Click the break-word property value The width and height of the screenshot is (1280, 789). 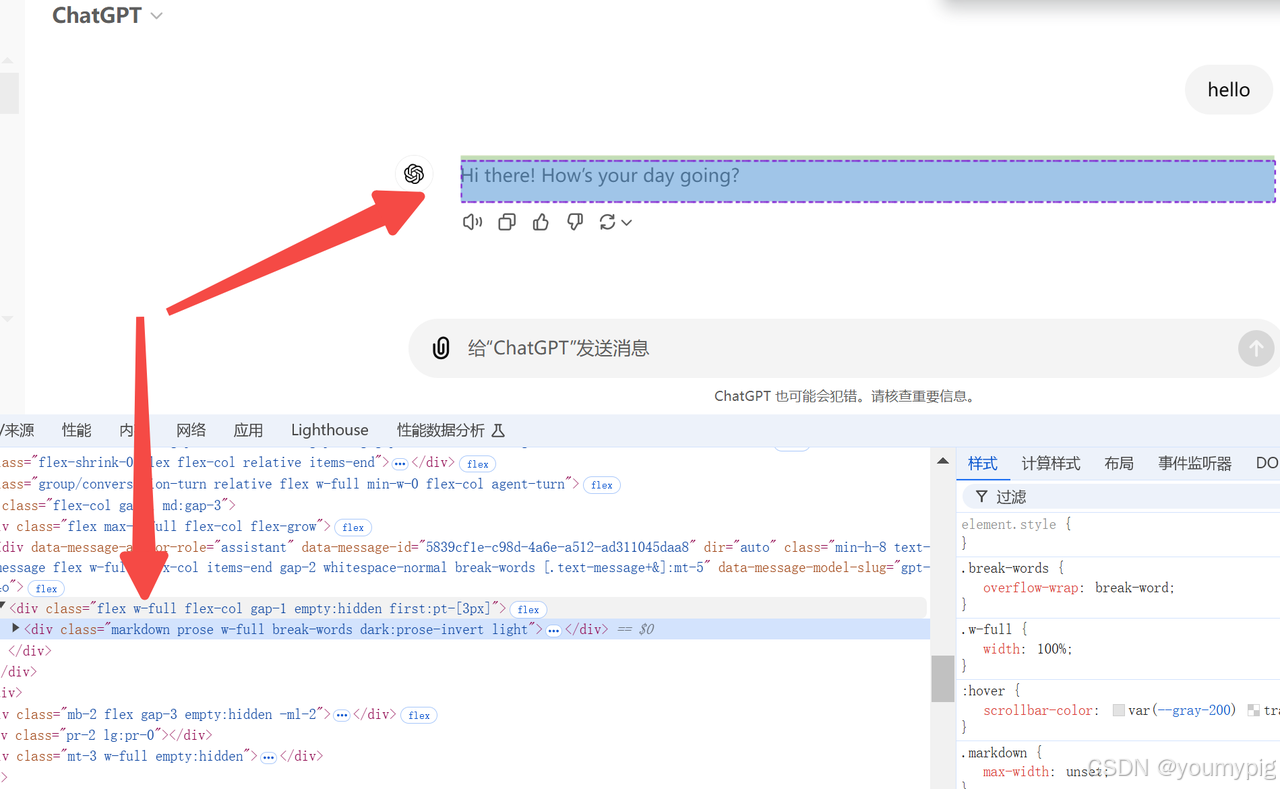(x=1134, y=588)
